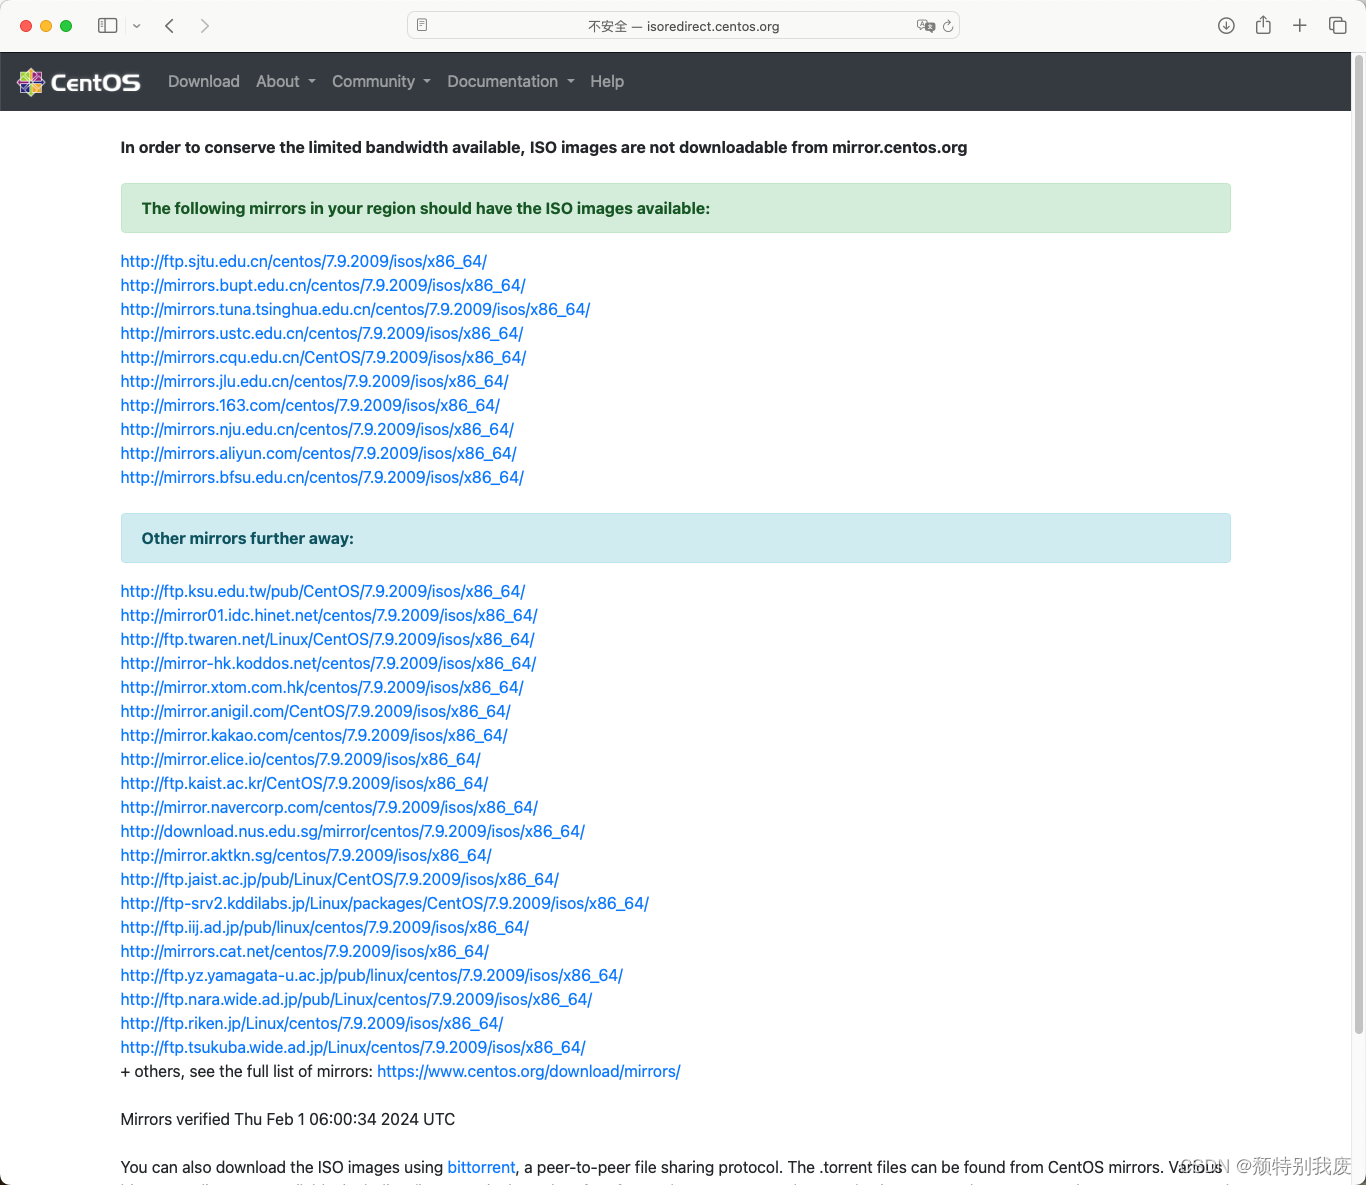Open the mirror01.idc.hinet.net mirror link

(329, 615)
